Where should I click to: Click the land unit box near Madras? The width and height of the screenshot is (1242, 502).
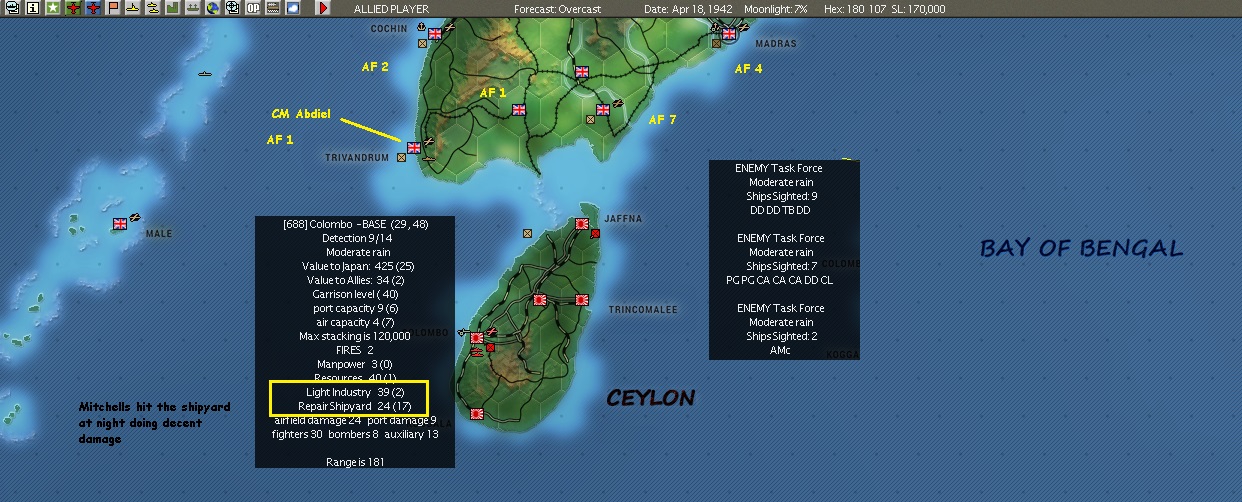click(x=716, y=42)
